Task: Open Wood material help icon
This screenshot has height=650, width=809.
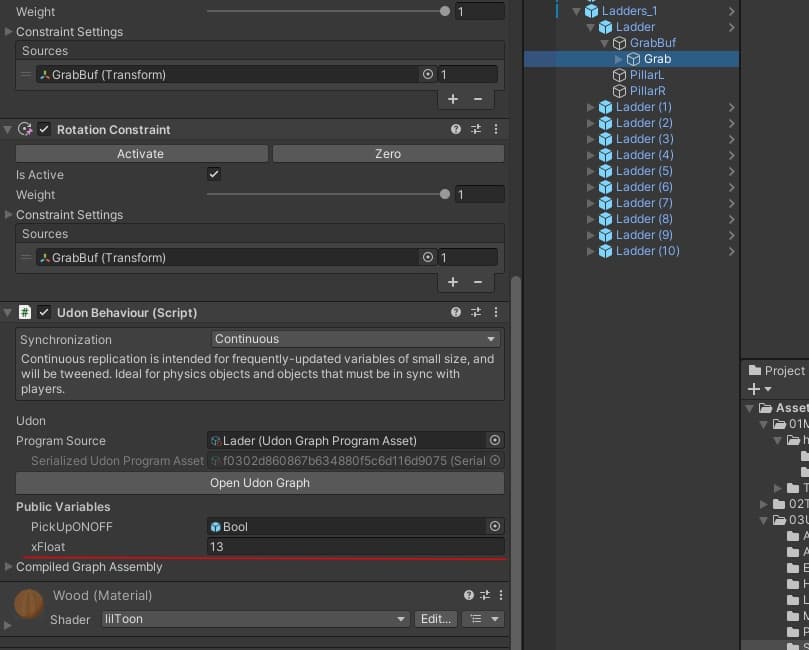Action: click(468, 596)
